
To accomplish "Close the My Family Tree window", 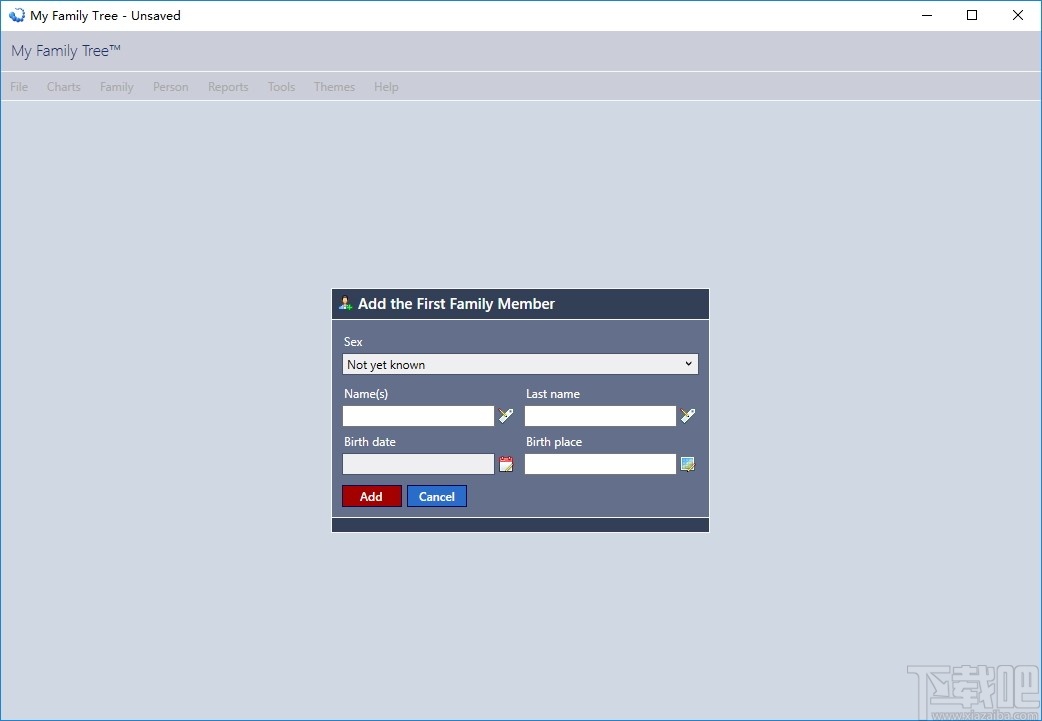I will click(x=1017, y=15).
